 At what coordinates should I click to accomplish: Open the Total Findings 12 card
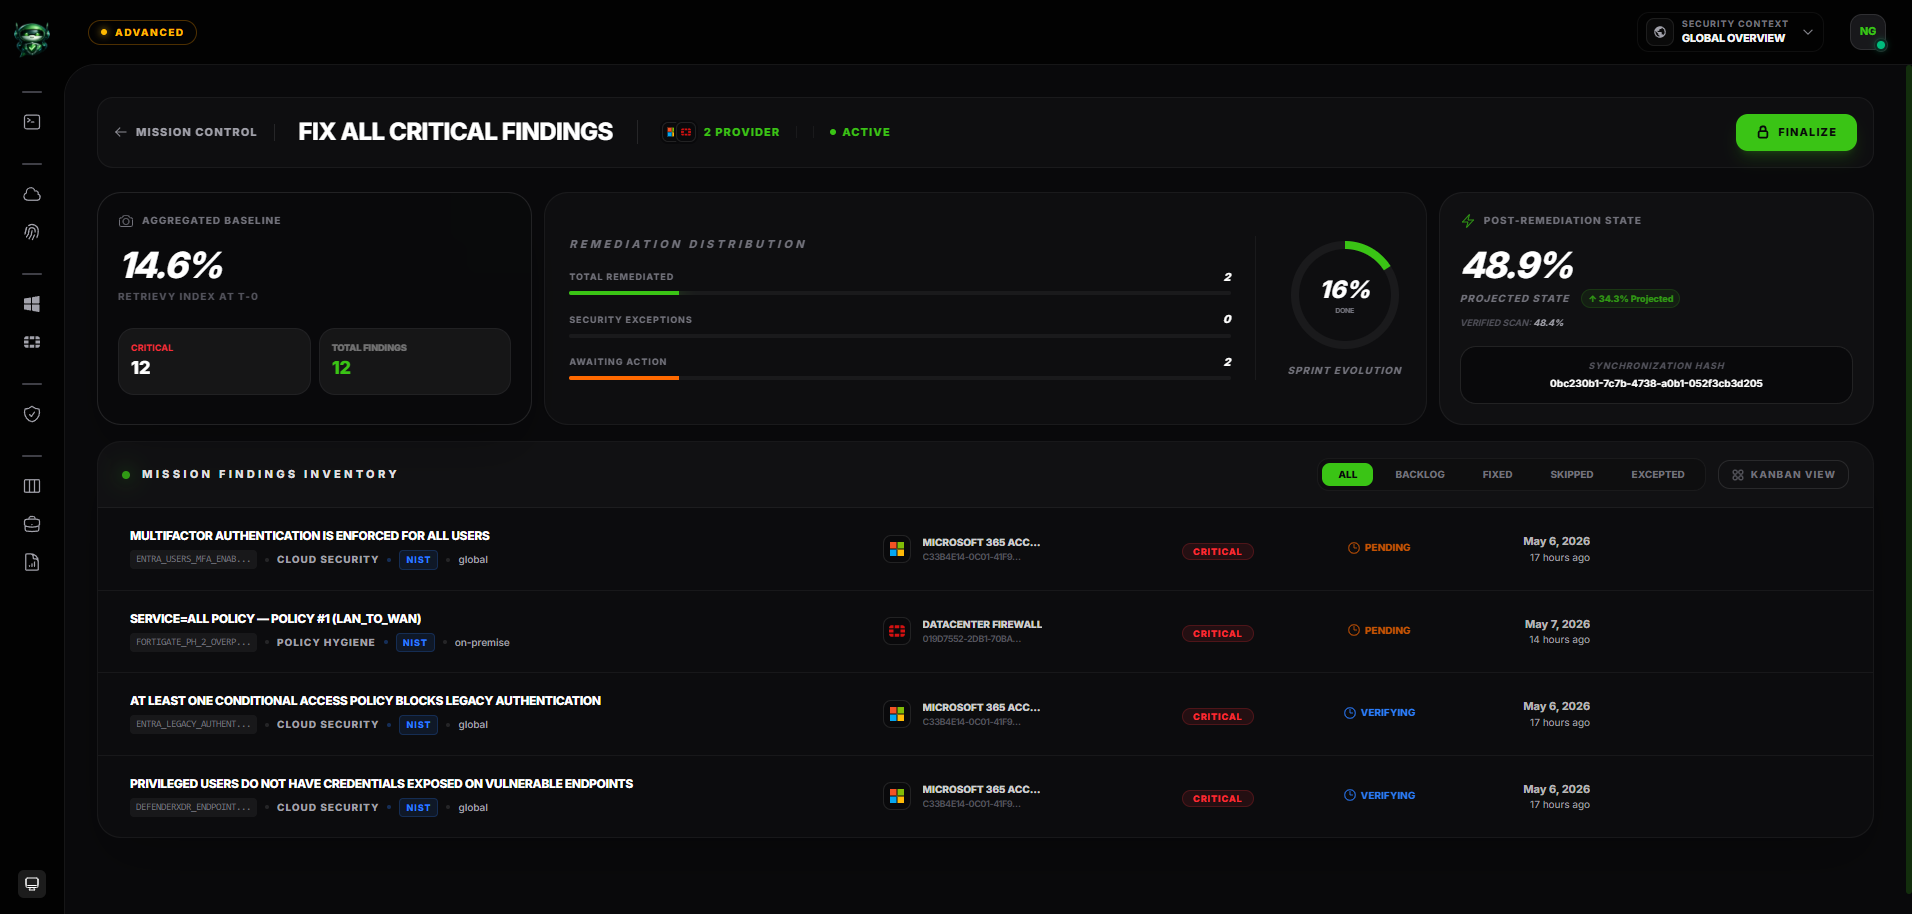(x=415, y=361)
